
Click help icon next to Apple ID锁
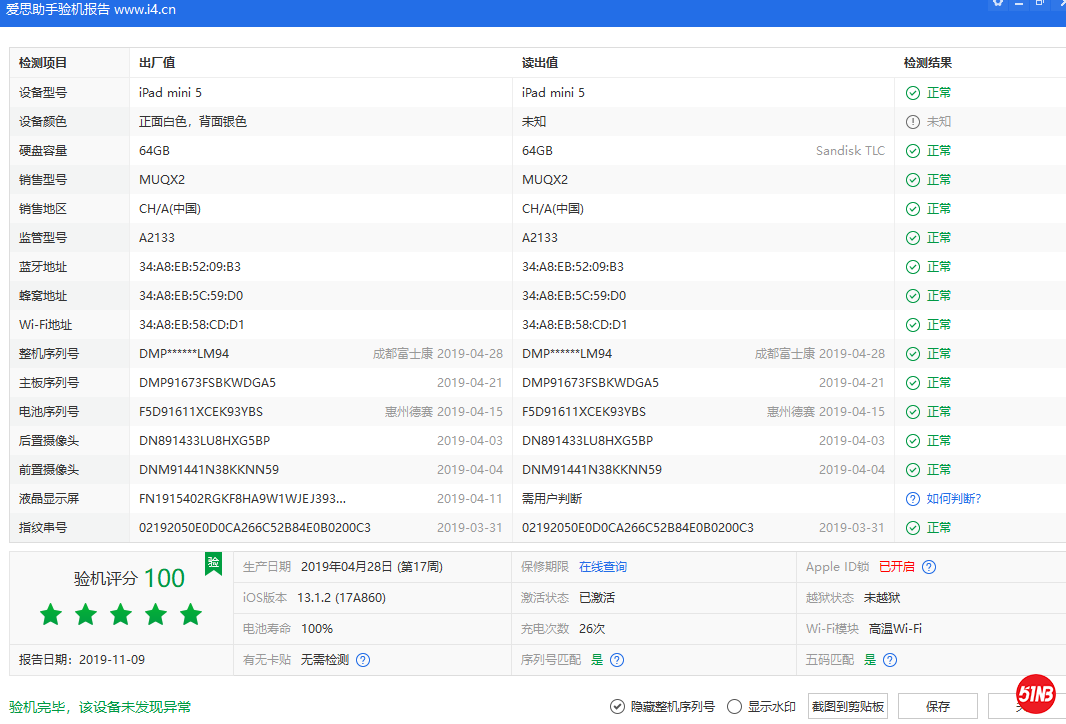(929, 567)
